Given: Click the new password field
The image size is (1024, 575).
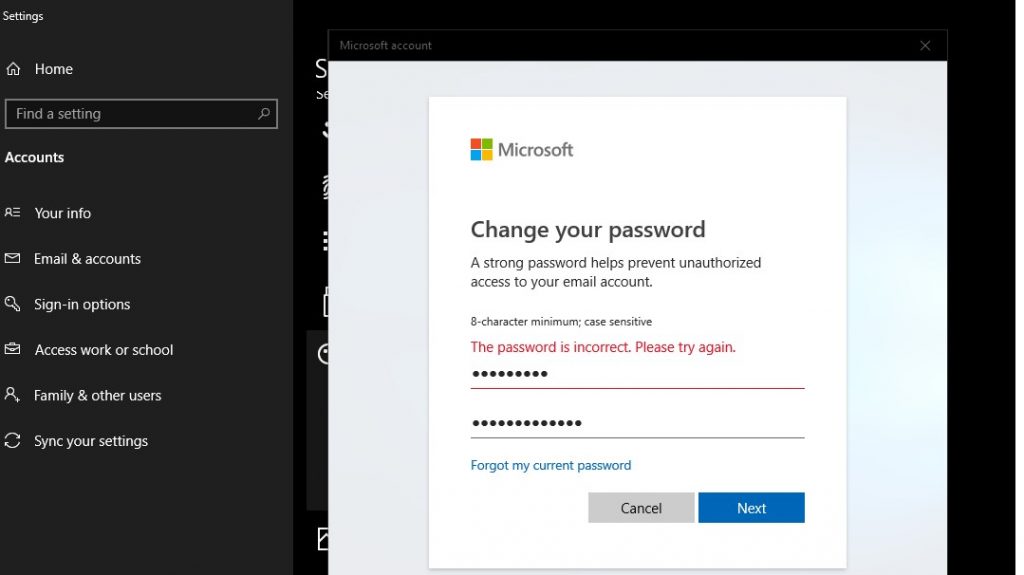Looking at the screenshot, I should pos(637,423).
